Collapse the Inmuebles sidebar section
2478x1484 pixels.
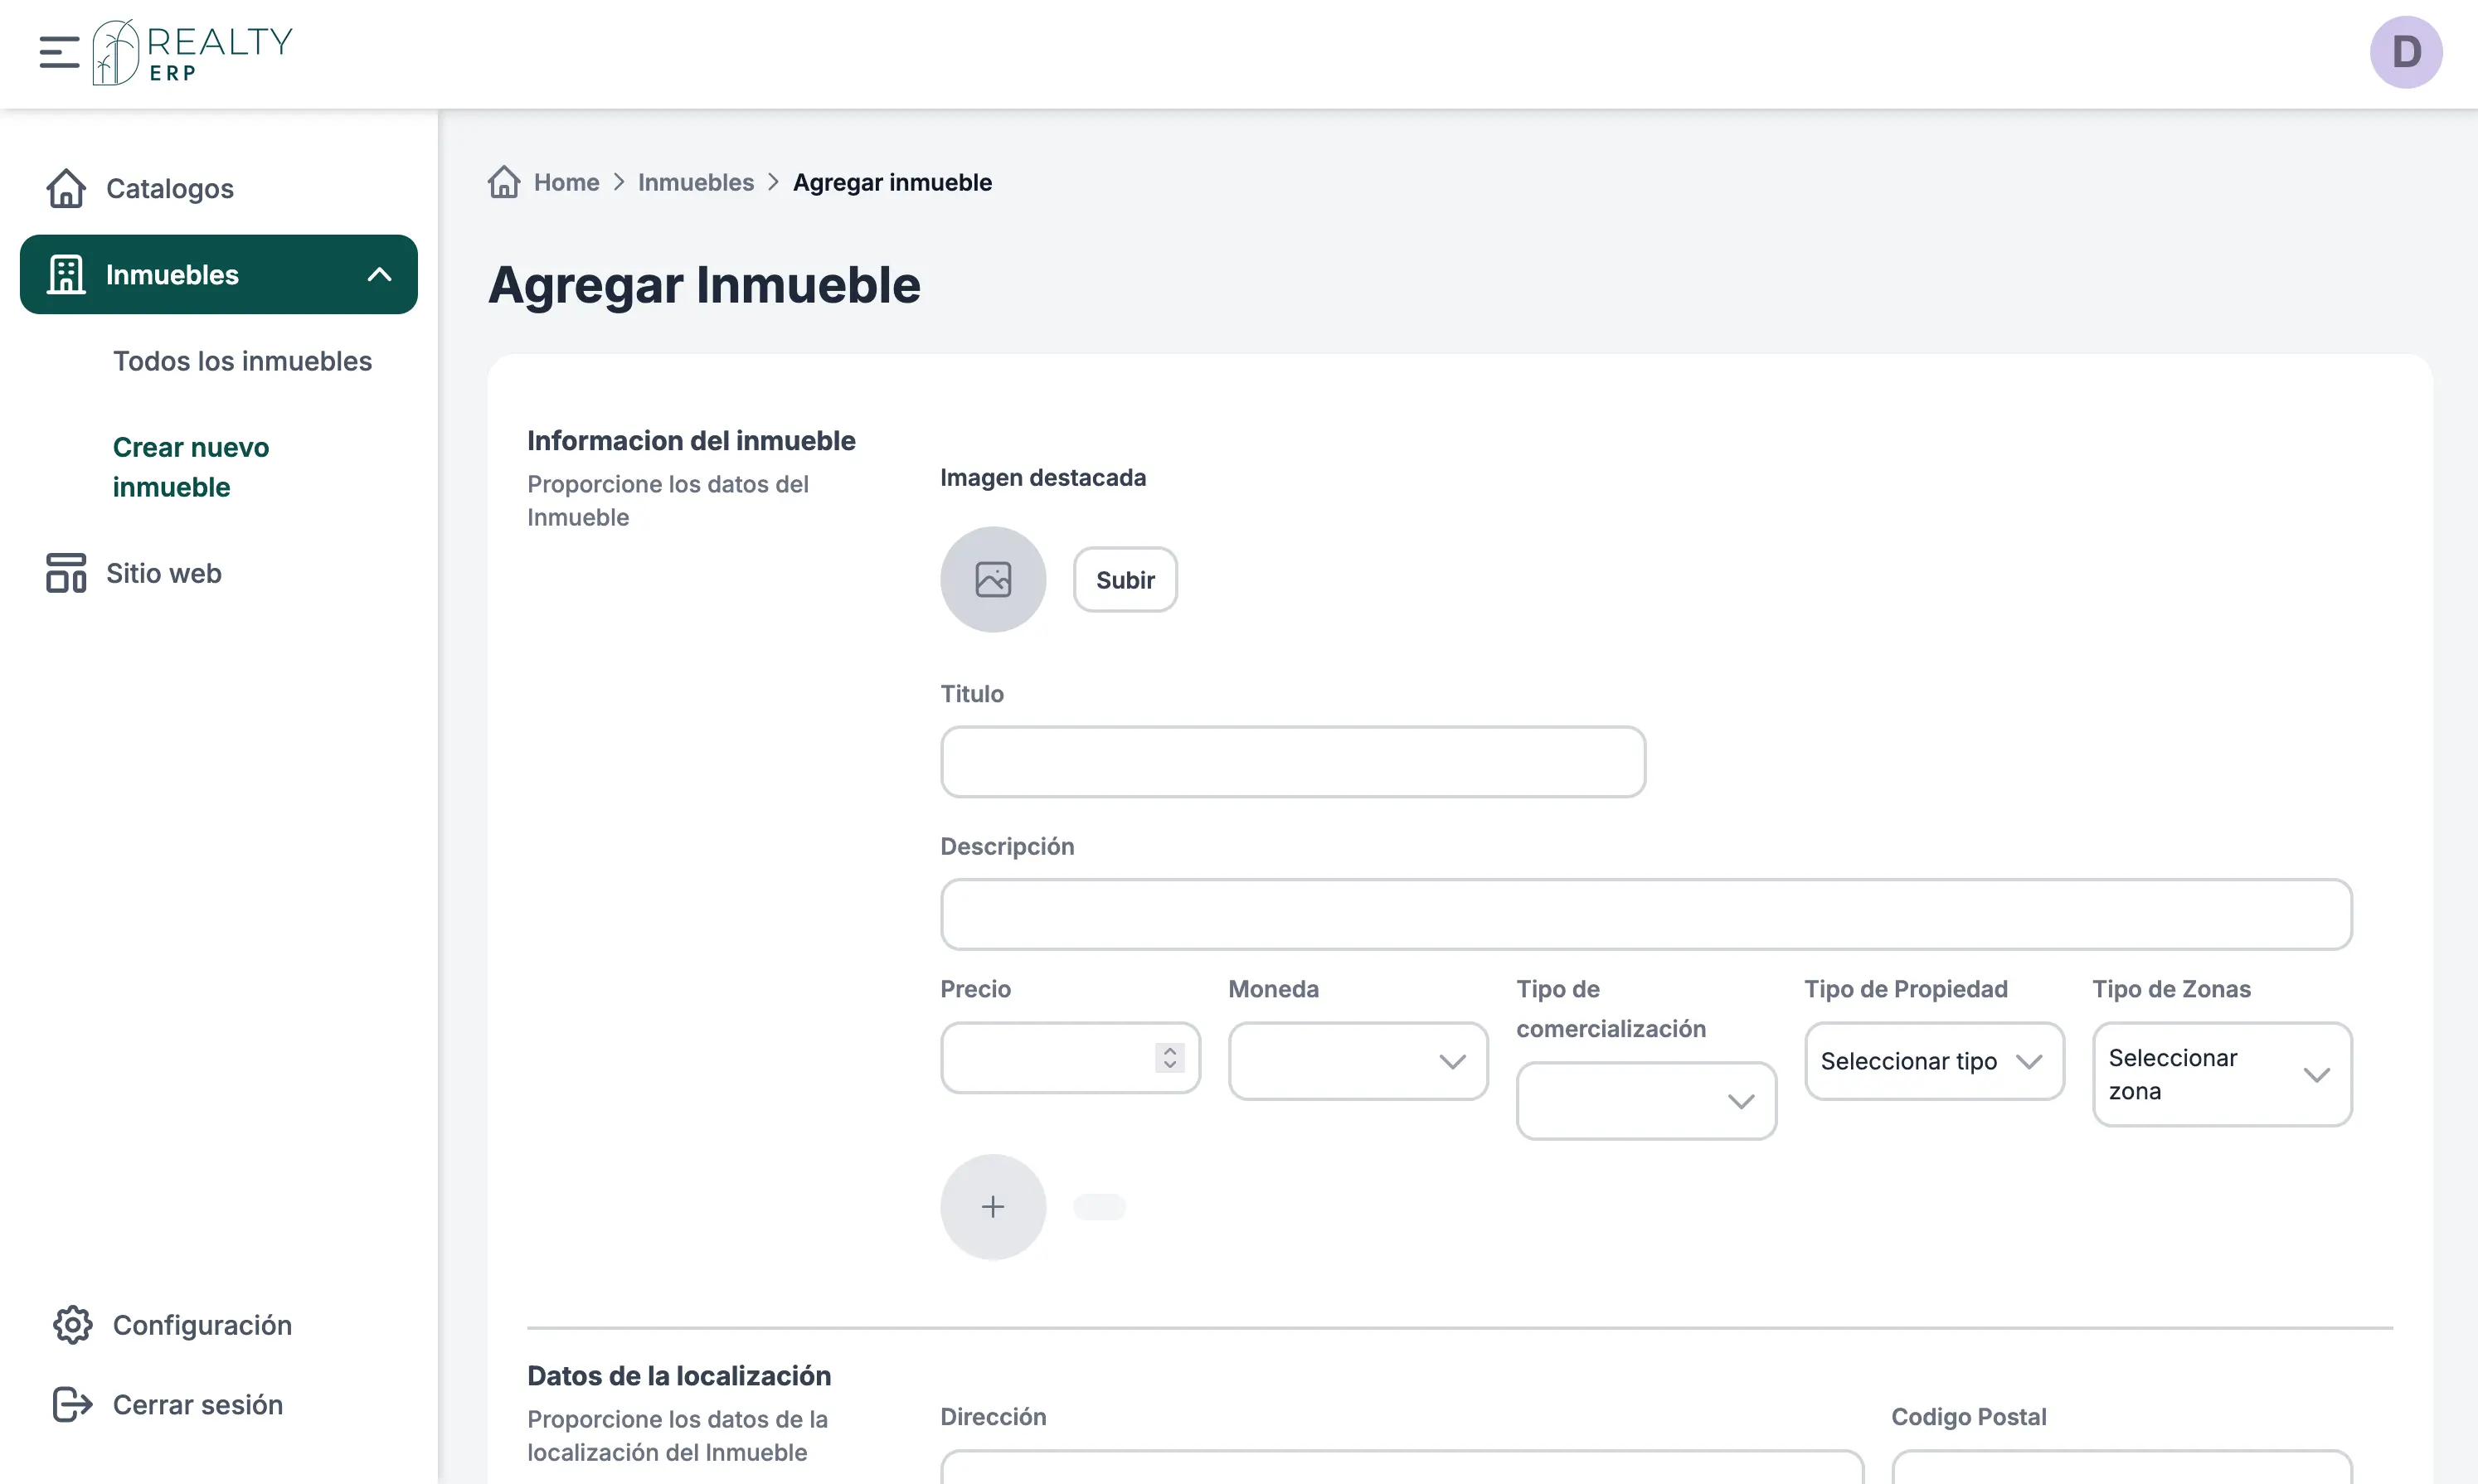point(379,275)
